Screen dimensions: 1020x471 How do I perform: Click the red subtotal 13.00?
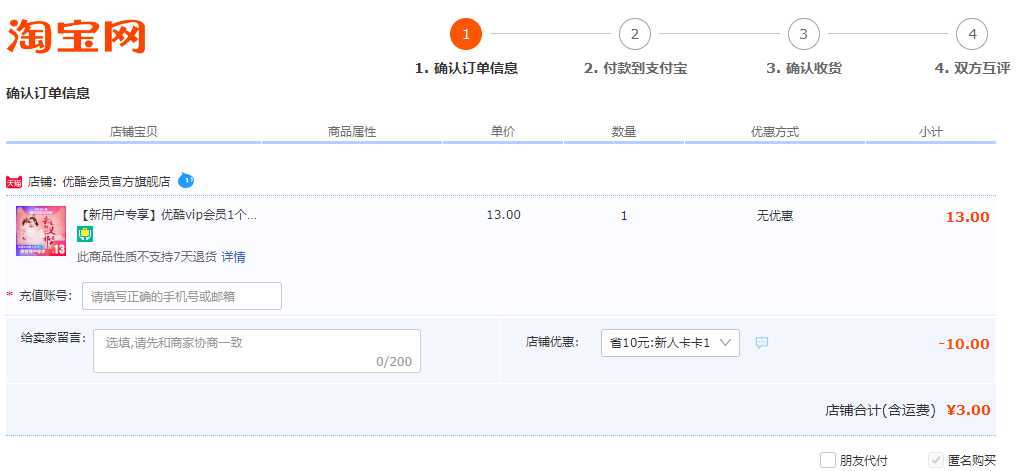point(967,217)
